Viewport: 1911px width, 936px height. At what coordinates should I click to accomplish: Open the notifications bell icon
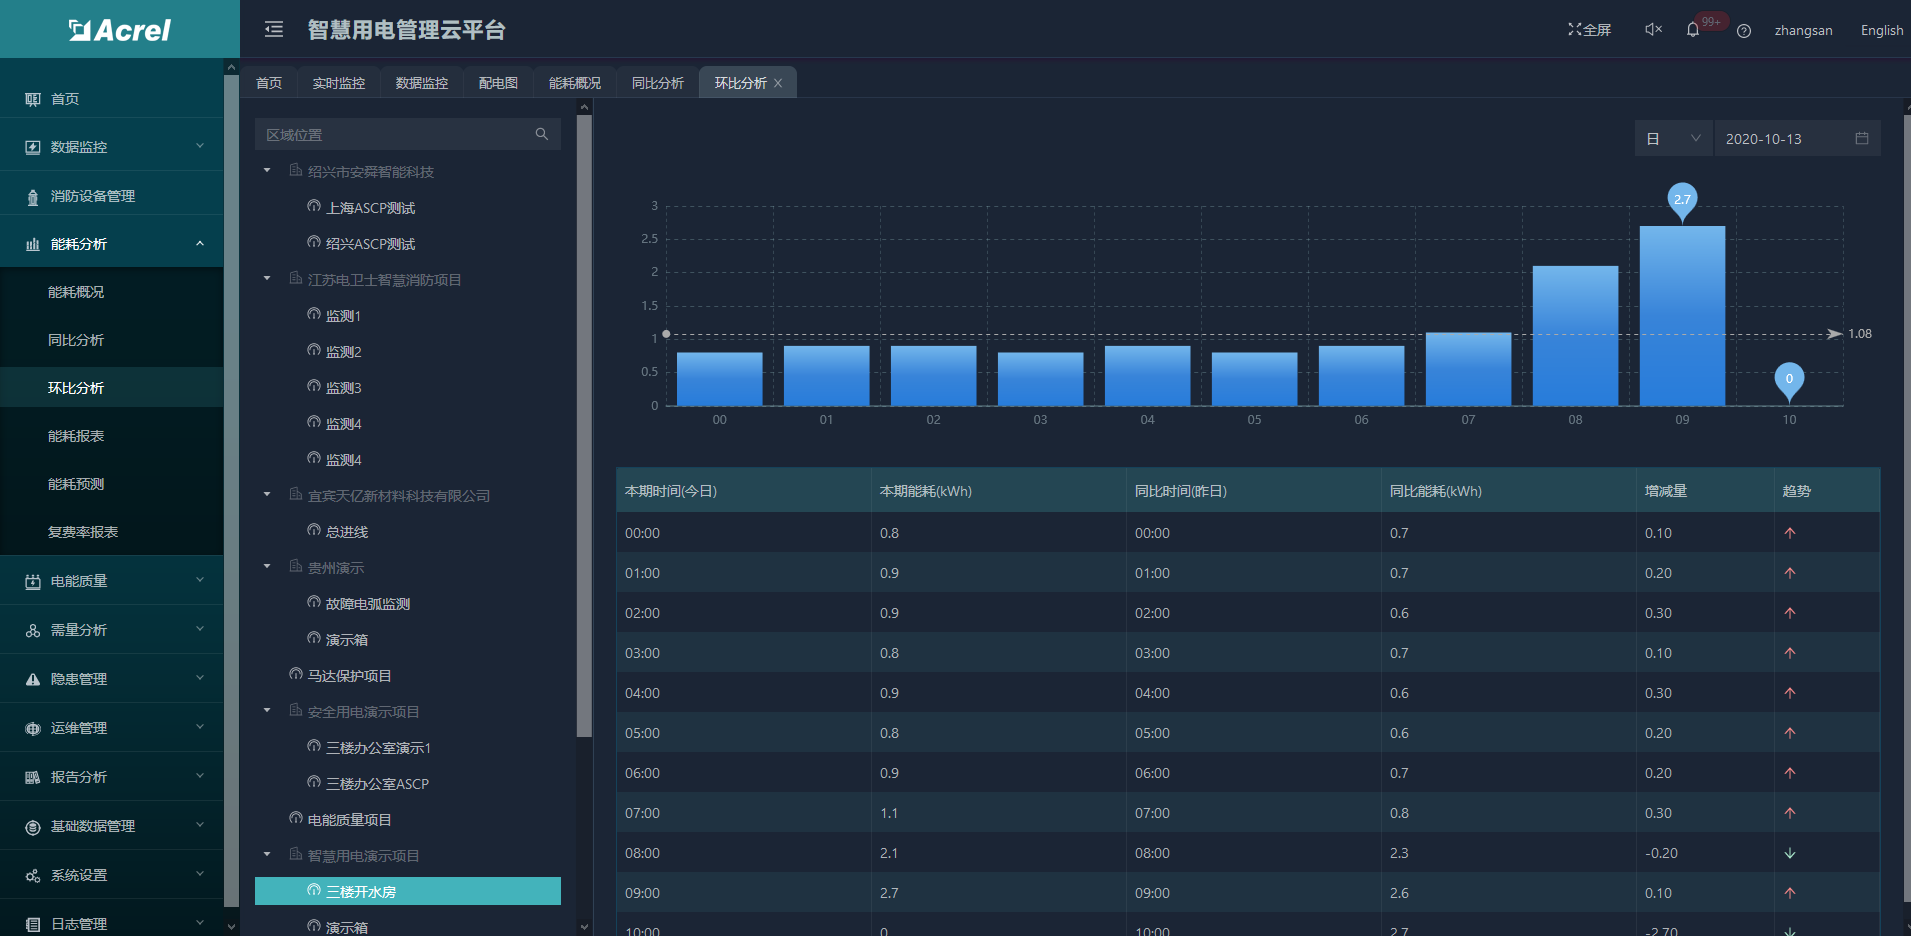(1693, 30)
